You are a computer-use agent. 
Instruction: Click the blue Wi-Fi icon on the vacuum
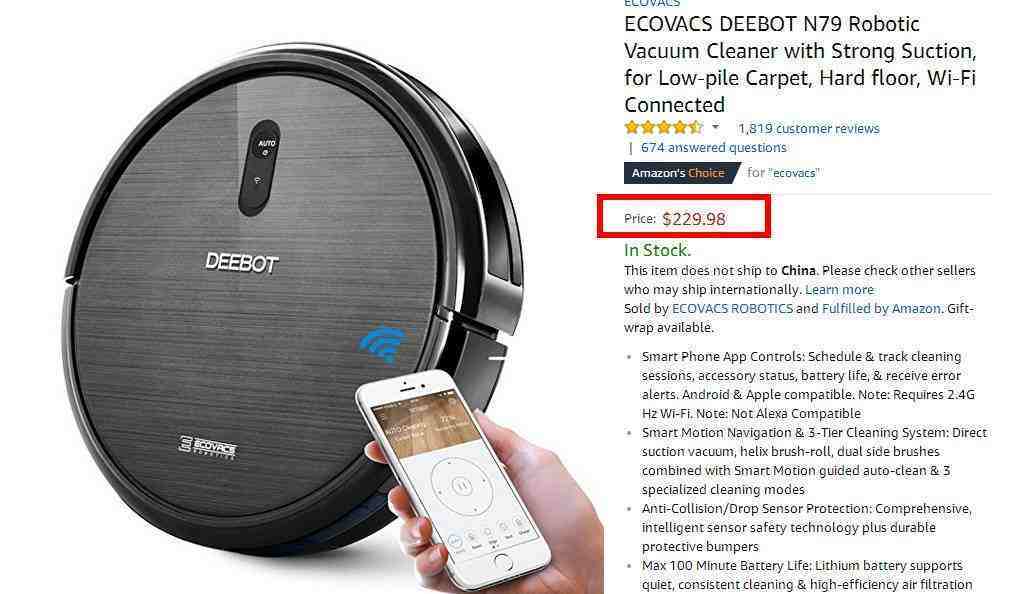pyautogui.click(x=383, y=344)
